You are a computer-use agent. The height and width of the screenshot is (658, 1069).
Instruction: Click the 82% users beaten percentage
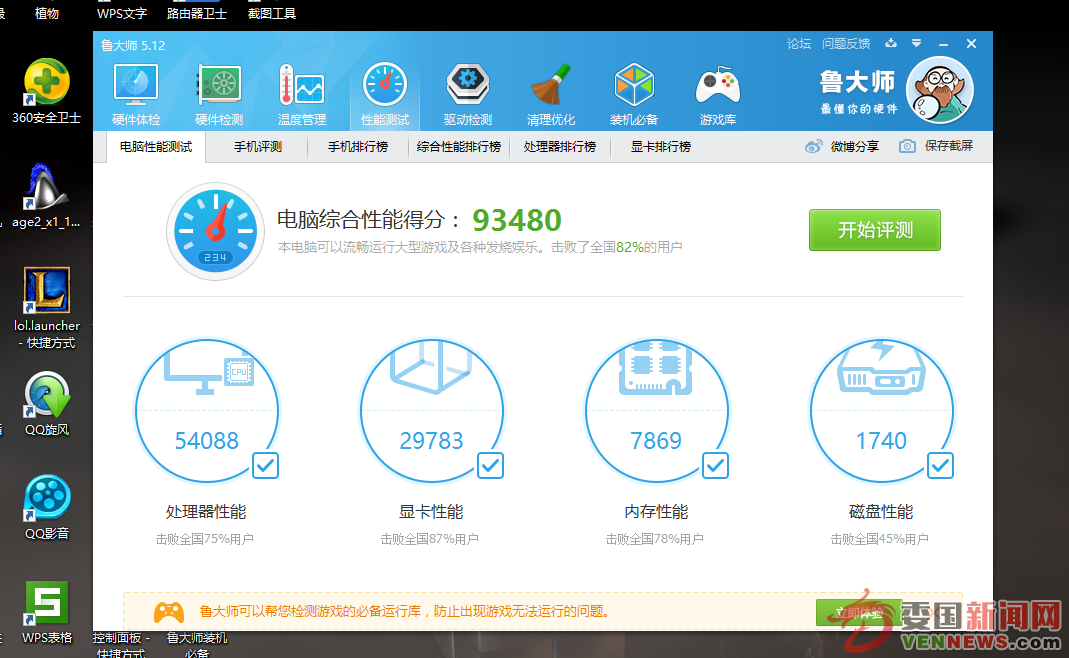tap(630, 247)
